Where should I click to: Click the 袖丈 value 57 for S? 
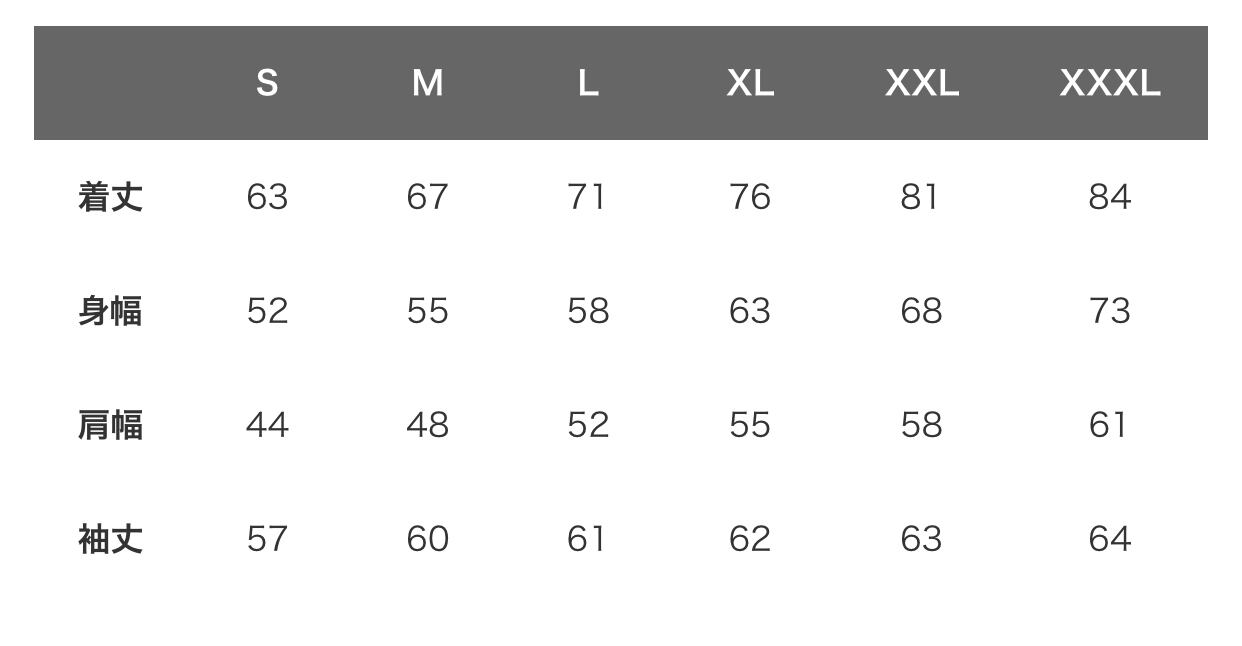click(267, 539)
